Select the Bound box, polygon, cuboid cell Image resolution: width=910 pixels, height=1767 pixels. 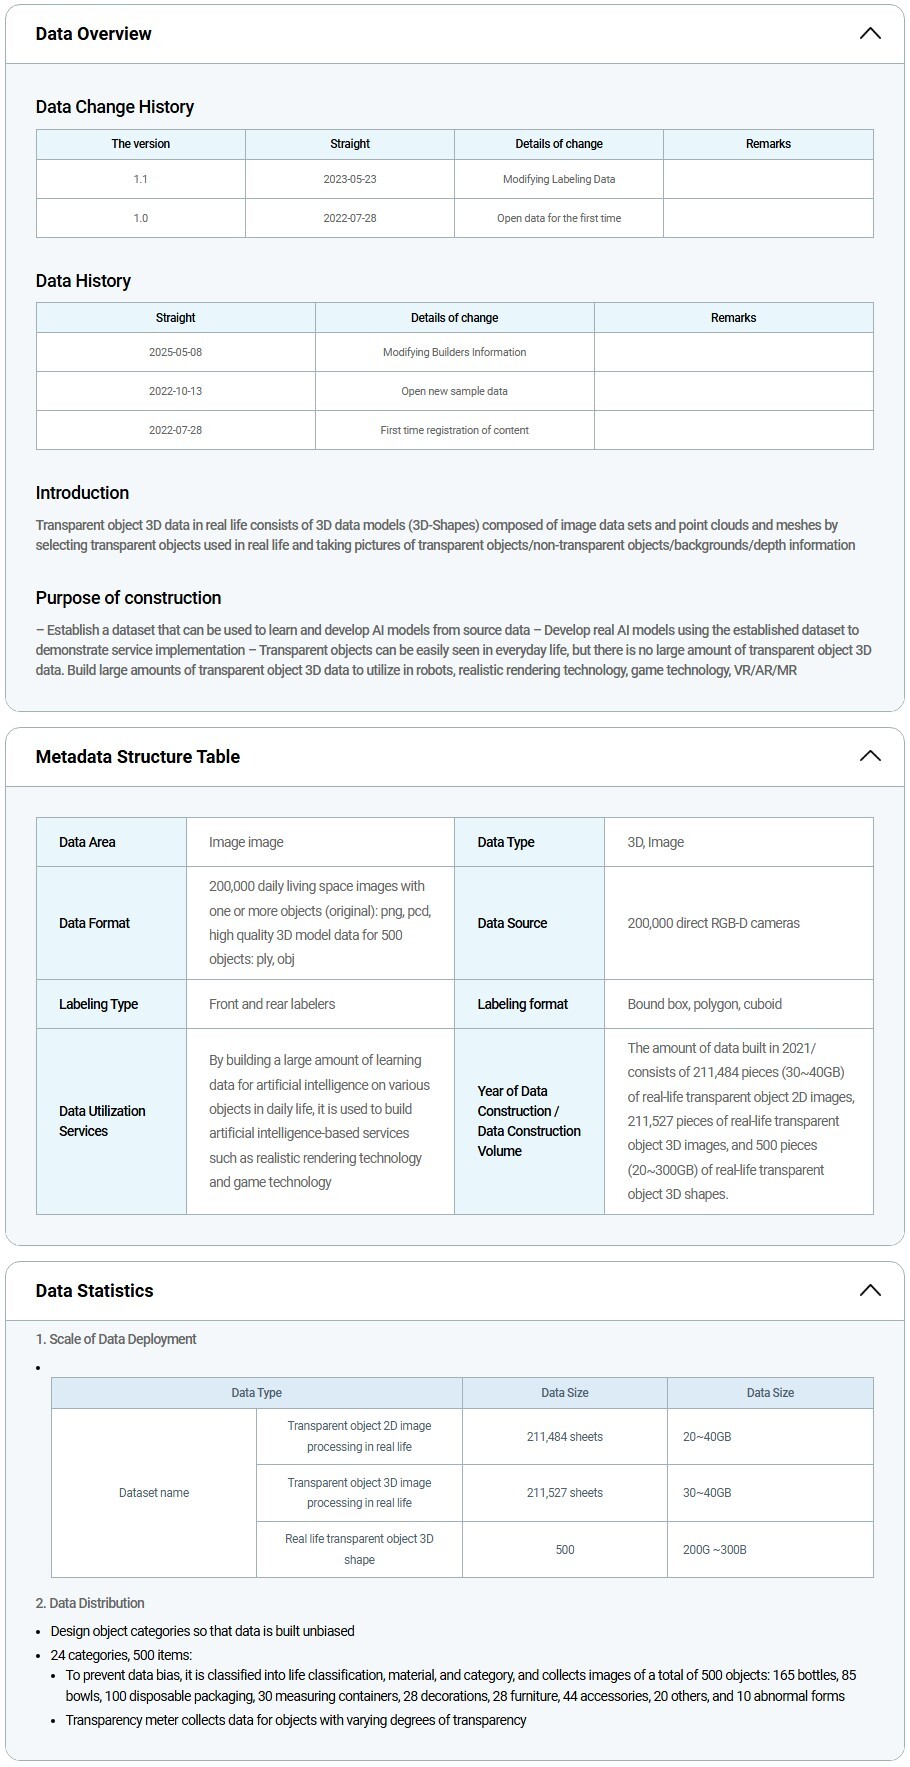click(705, 1004)
